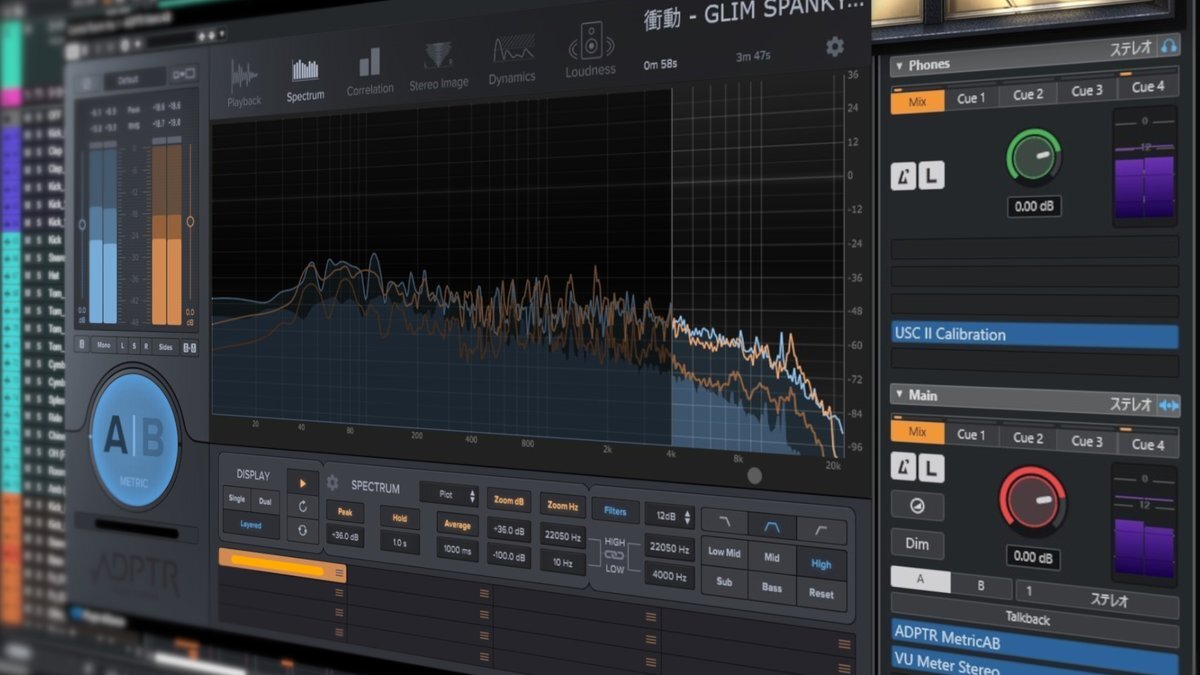Toggle the Hold button
Viewport: 1200px width, 675px height.
(x=400, y=517)
